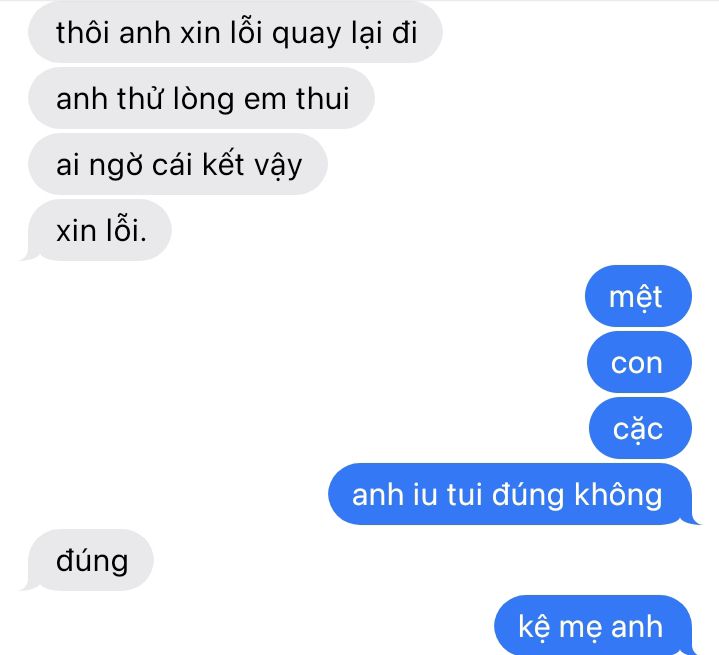Click the tail of the gray "đúng" bubble
Viewport: 719px width, 655px height.
coord(30,584)
